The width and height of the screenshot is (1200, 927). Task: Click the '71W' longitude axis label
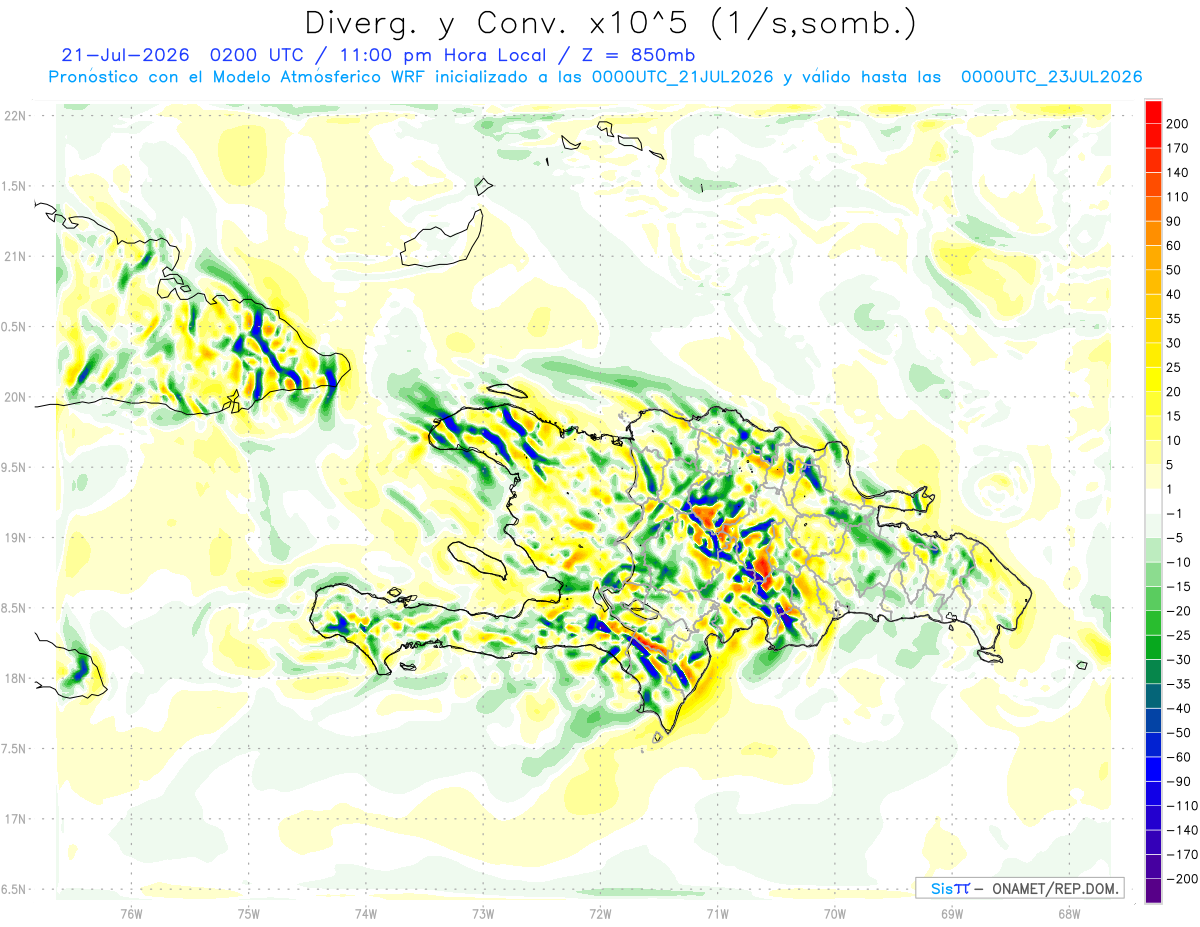tap(717, 913)
